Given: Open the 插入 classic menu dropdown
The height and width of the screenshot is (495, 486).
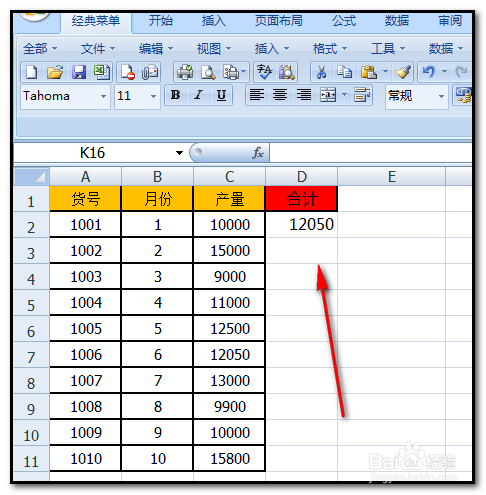Looking at the screenshot, I should tap(272, 49).
